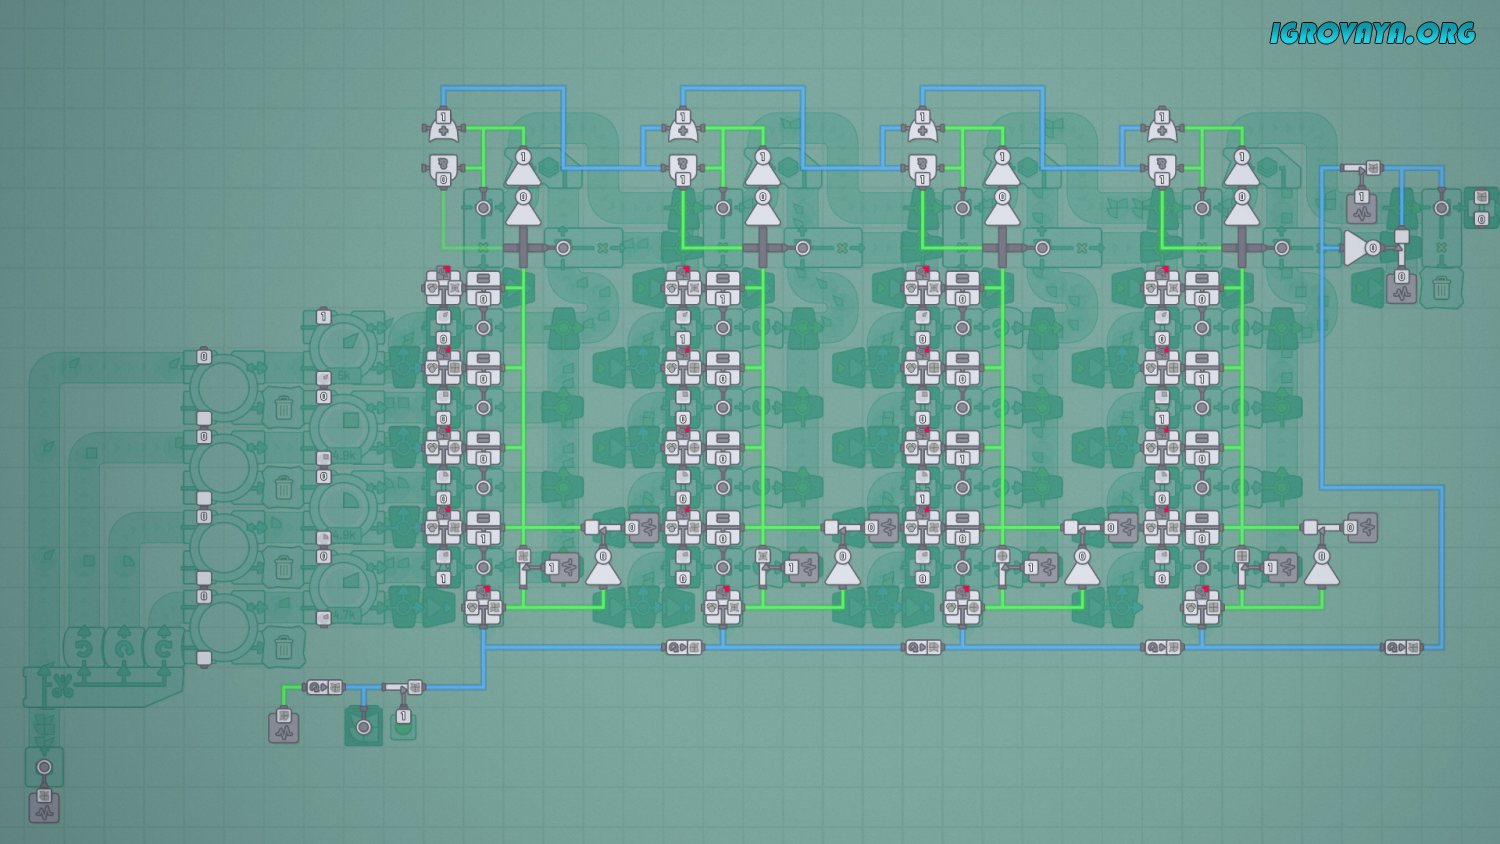The height and width of the screenshot is (844, 1500).
Task: Click topmost trash bin beside the left storages
Action: point(284,407)
